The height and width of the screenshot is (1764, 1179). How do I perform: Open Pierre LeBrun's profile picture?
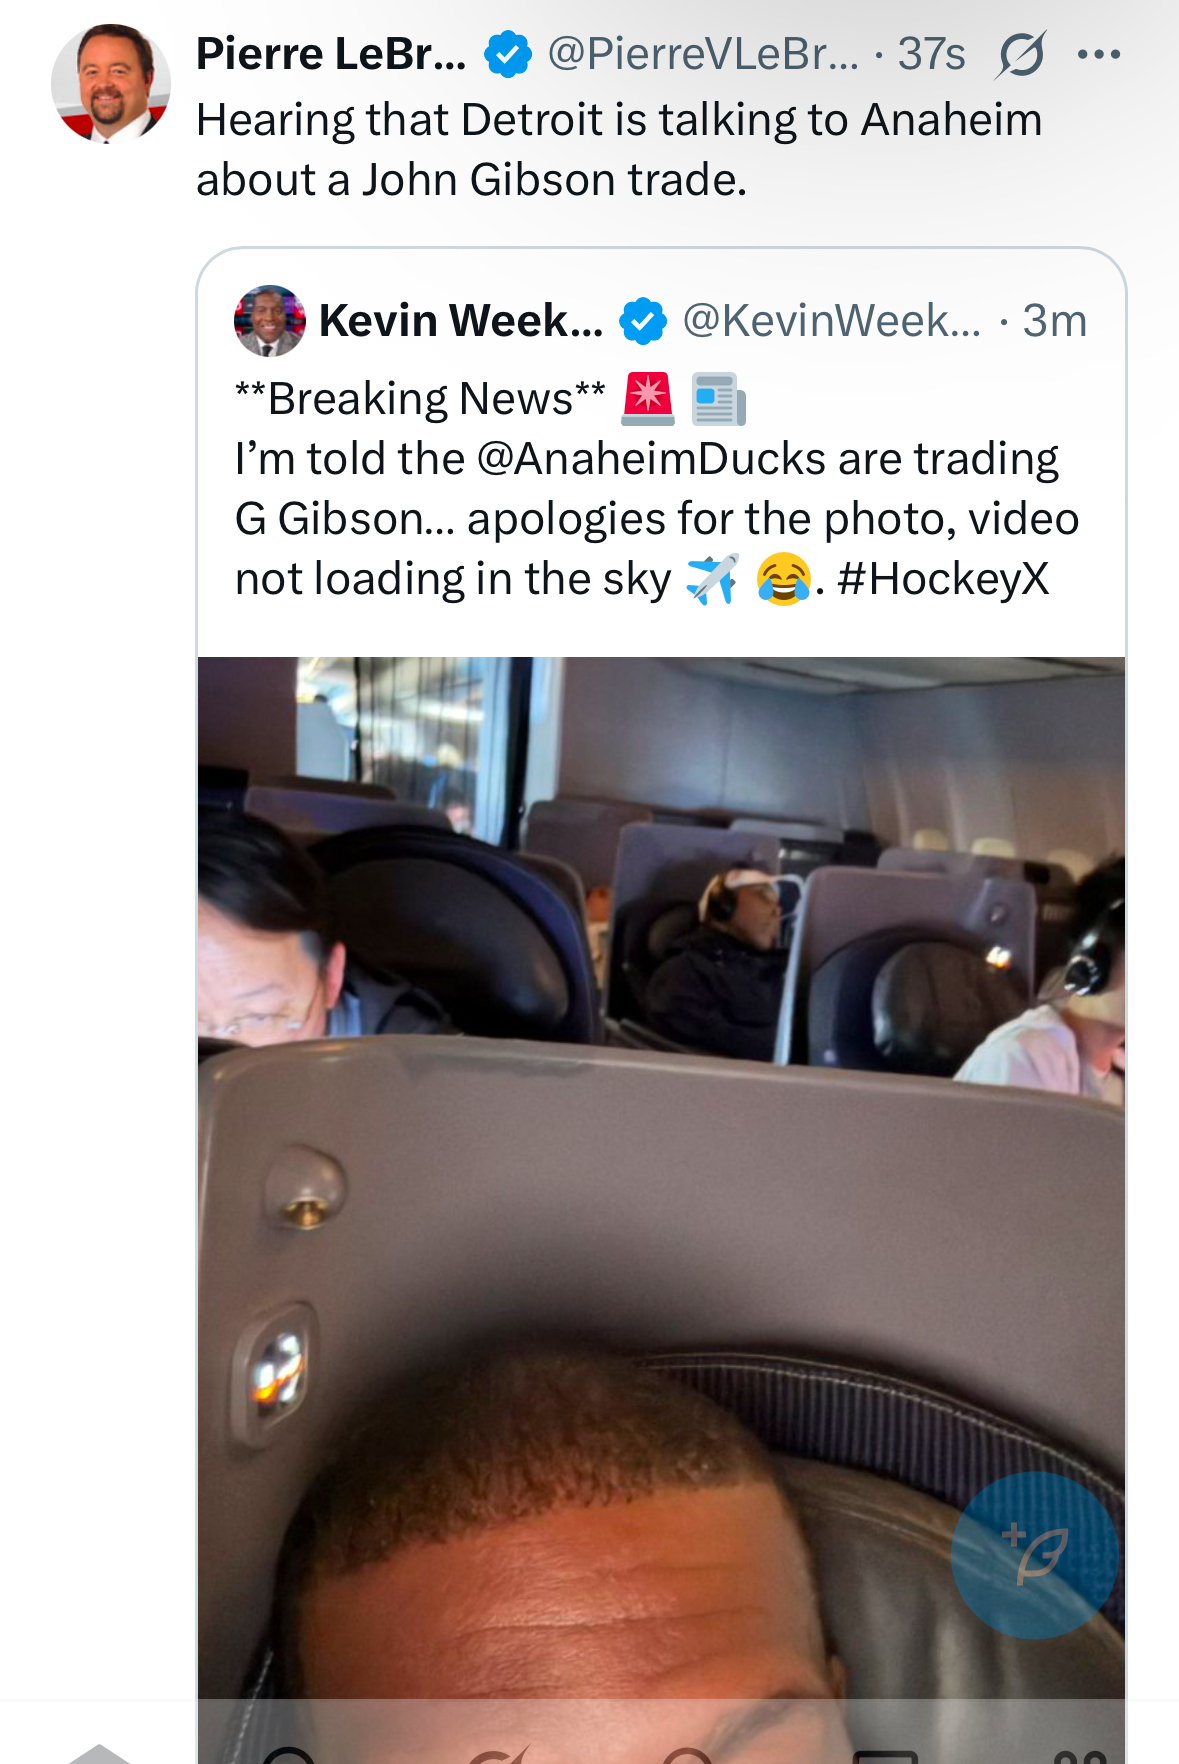110,83
